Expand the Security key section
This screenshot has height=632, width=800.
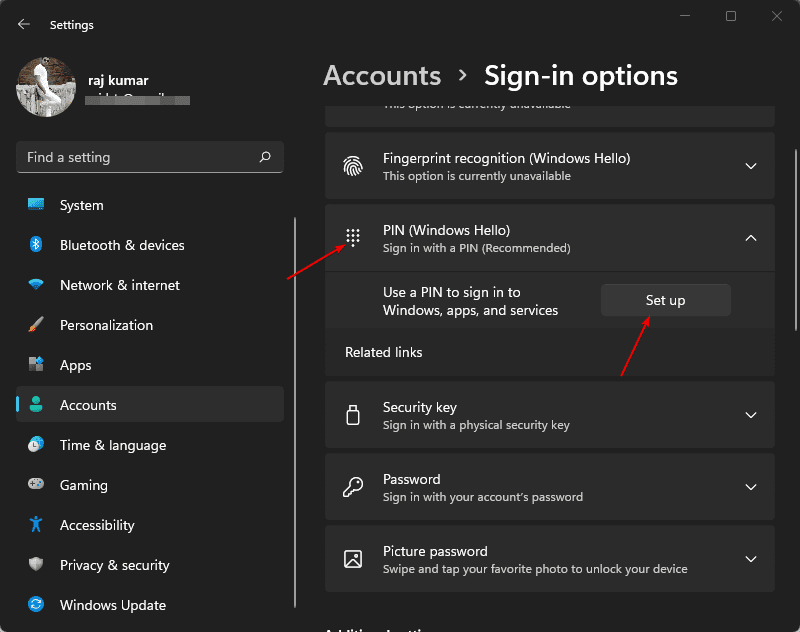coord(751,414)
